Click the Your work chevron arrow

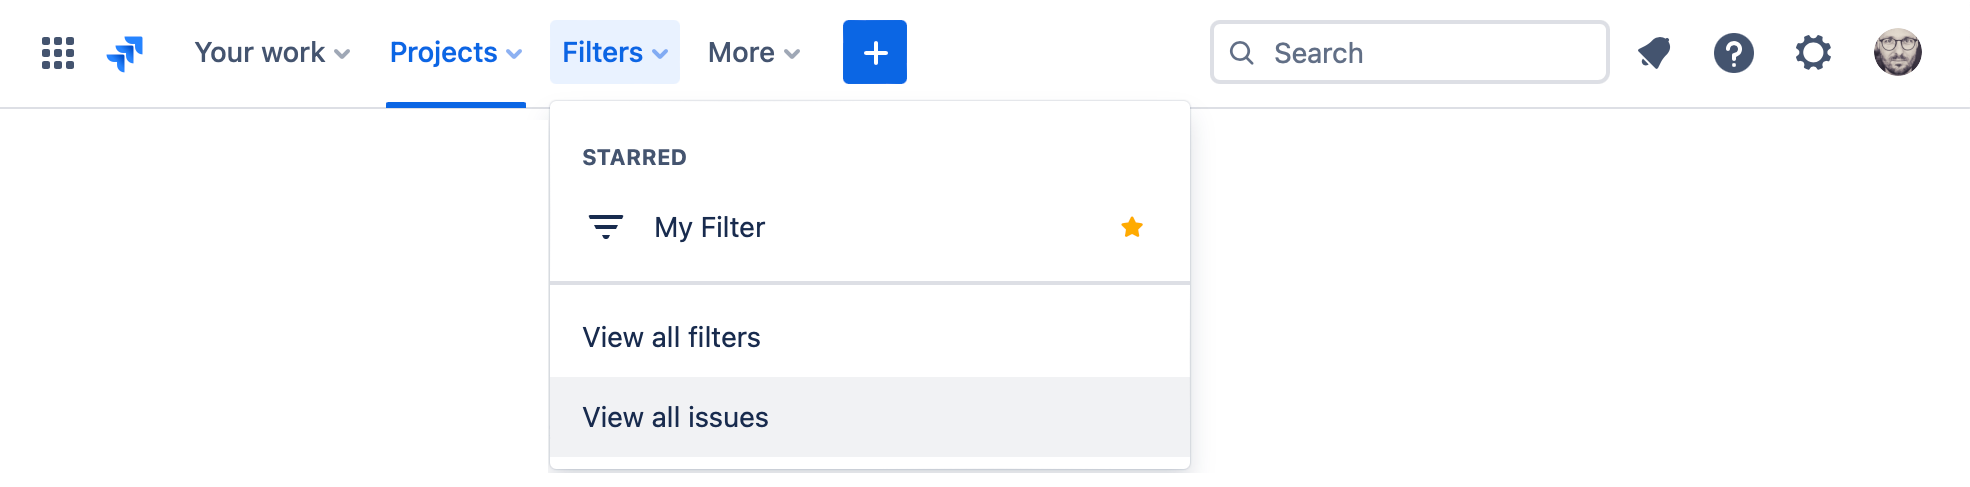click(342, 54)
